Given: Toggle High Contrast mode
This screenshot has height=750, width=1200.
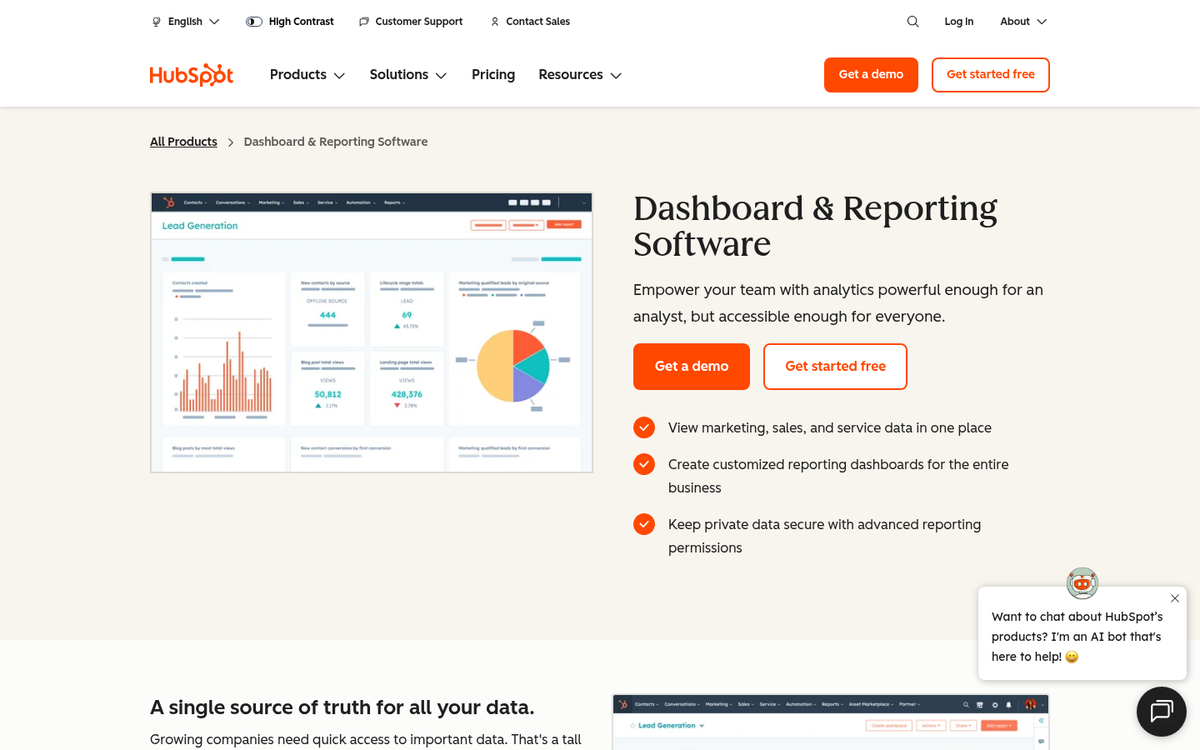Looking at the screenshot, I should tap(253, 21).
